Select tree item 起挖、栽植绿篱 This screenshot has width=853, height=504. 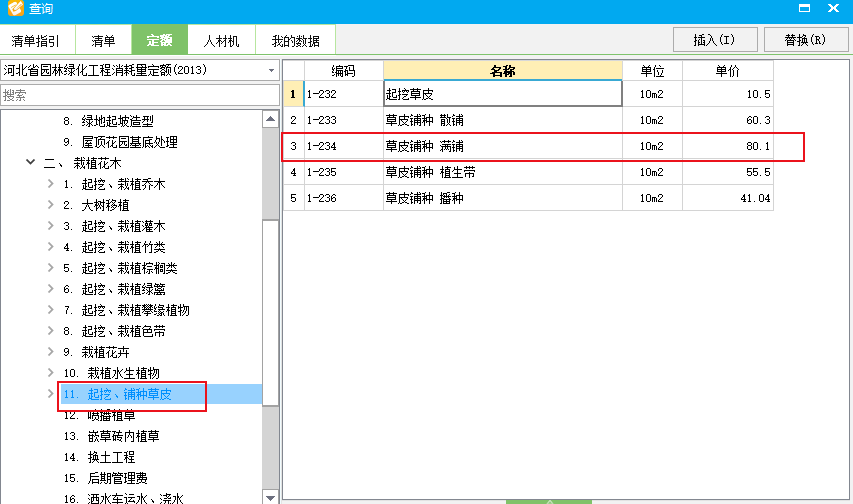pos(114,289)
